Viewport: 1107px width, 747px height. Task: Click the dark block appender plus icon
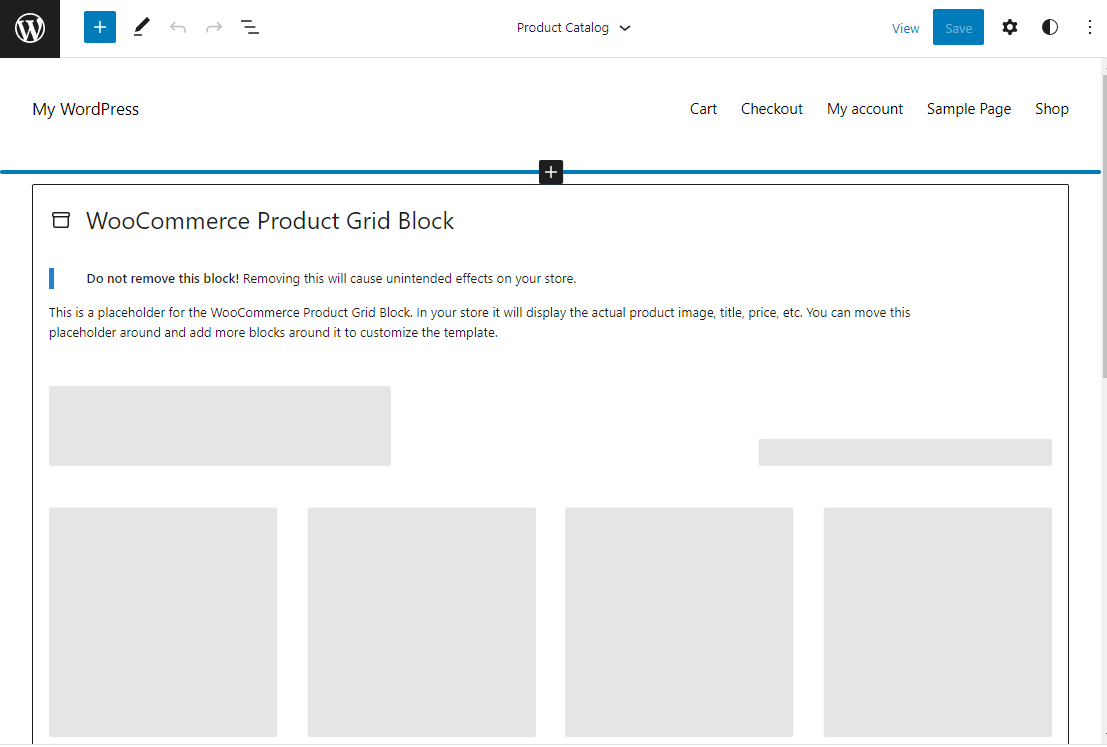tap(551, 171)
